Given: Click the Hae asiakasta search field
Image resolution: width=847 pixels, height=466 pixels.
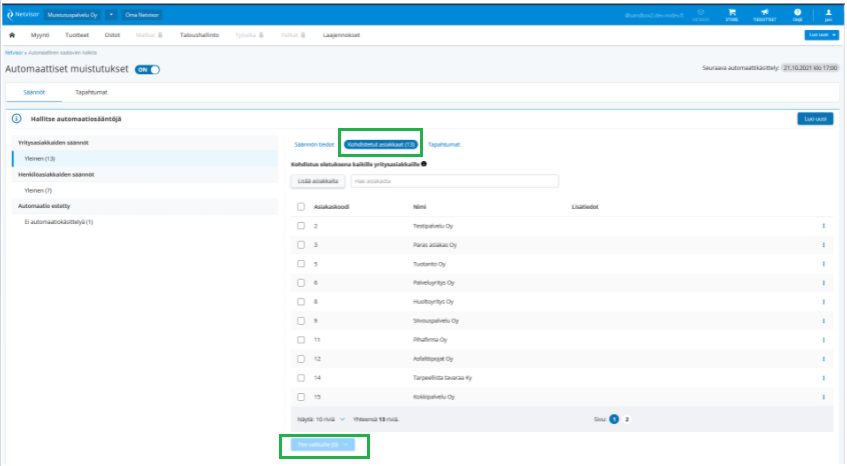Looking at the screenshot, I should coord(455,181).
